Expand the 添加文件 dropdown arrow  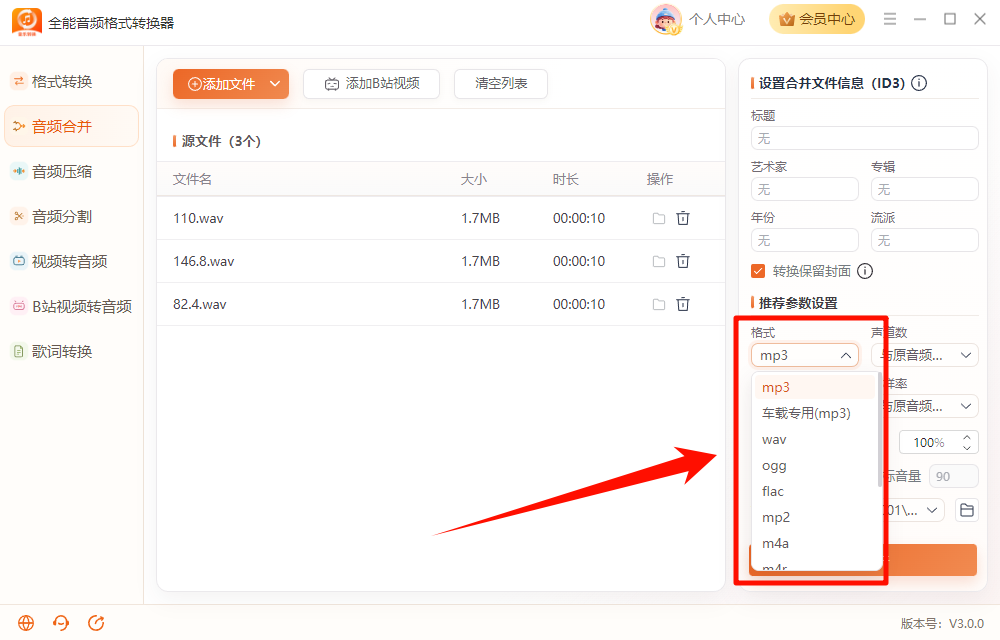pyautogui.click(x=275, y=84)
